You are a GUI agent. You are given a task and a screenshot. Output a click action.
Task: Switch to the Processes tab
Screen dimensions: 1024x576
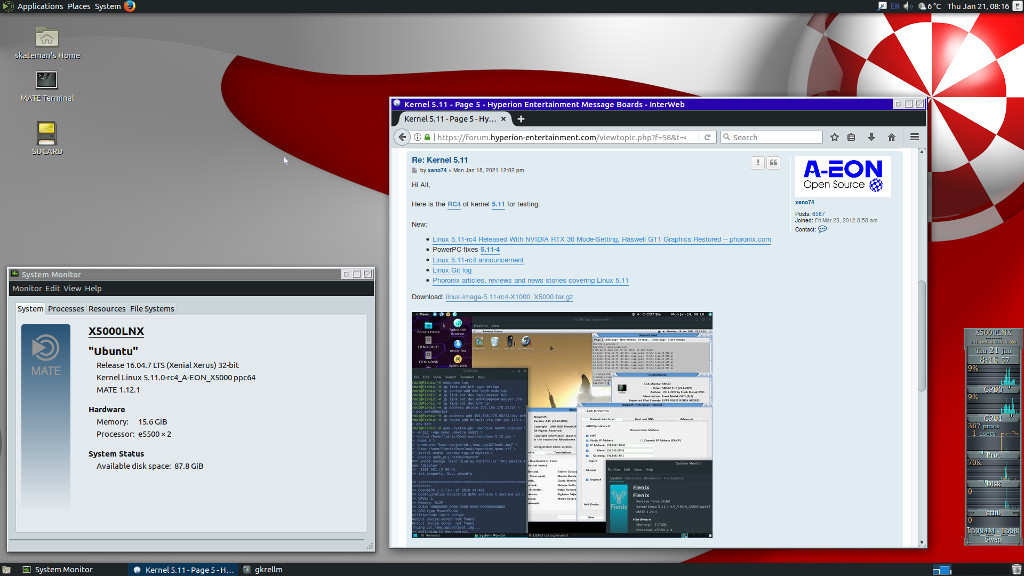[x=66, y=309]
